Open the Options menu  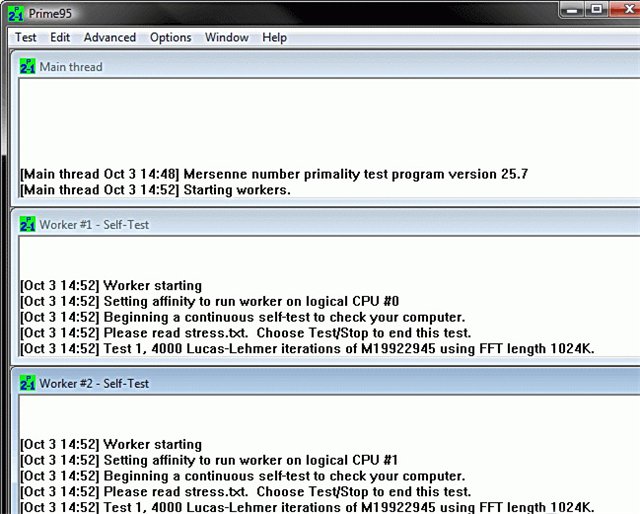point(171,38)
